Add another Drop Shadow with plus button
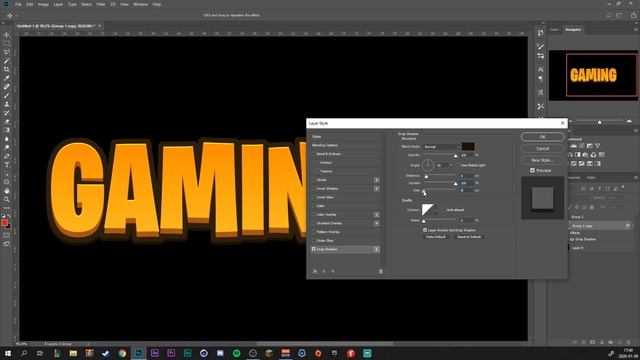Image resolution: width=640 pixels, height=360 pixels. click(x=376, y=249)
